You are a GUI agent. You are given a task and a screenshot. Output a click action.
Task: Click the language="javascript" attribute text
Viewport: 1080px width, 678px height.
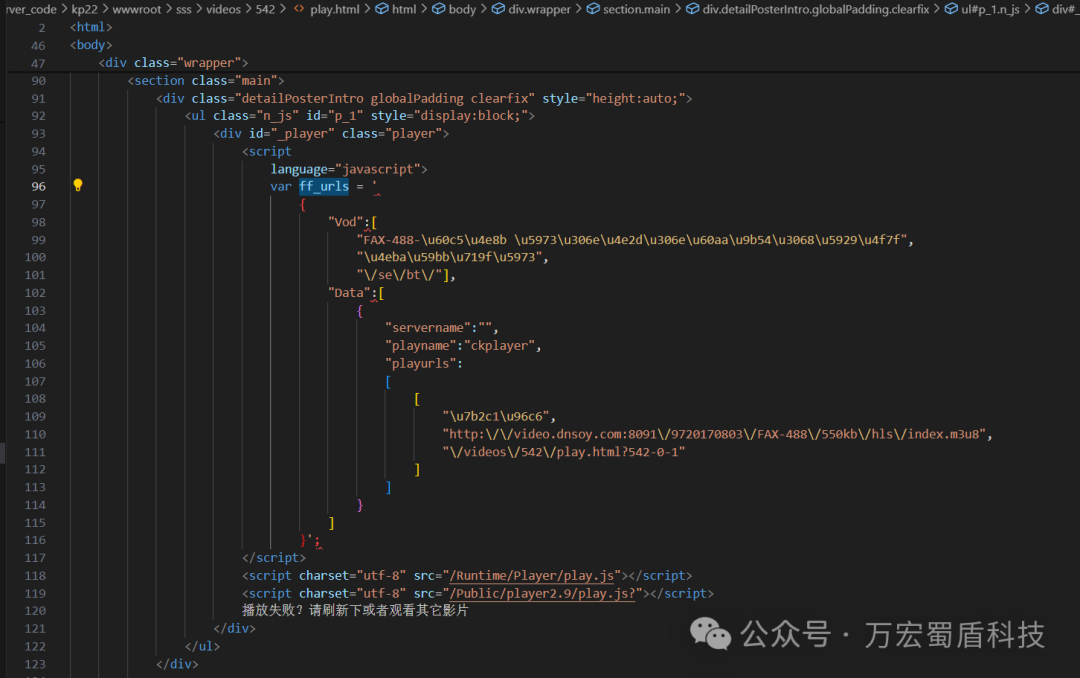click(345, 169)
